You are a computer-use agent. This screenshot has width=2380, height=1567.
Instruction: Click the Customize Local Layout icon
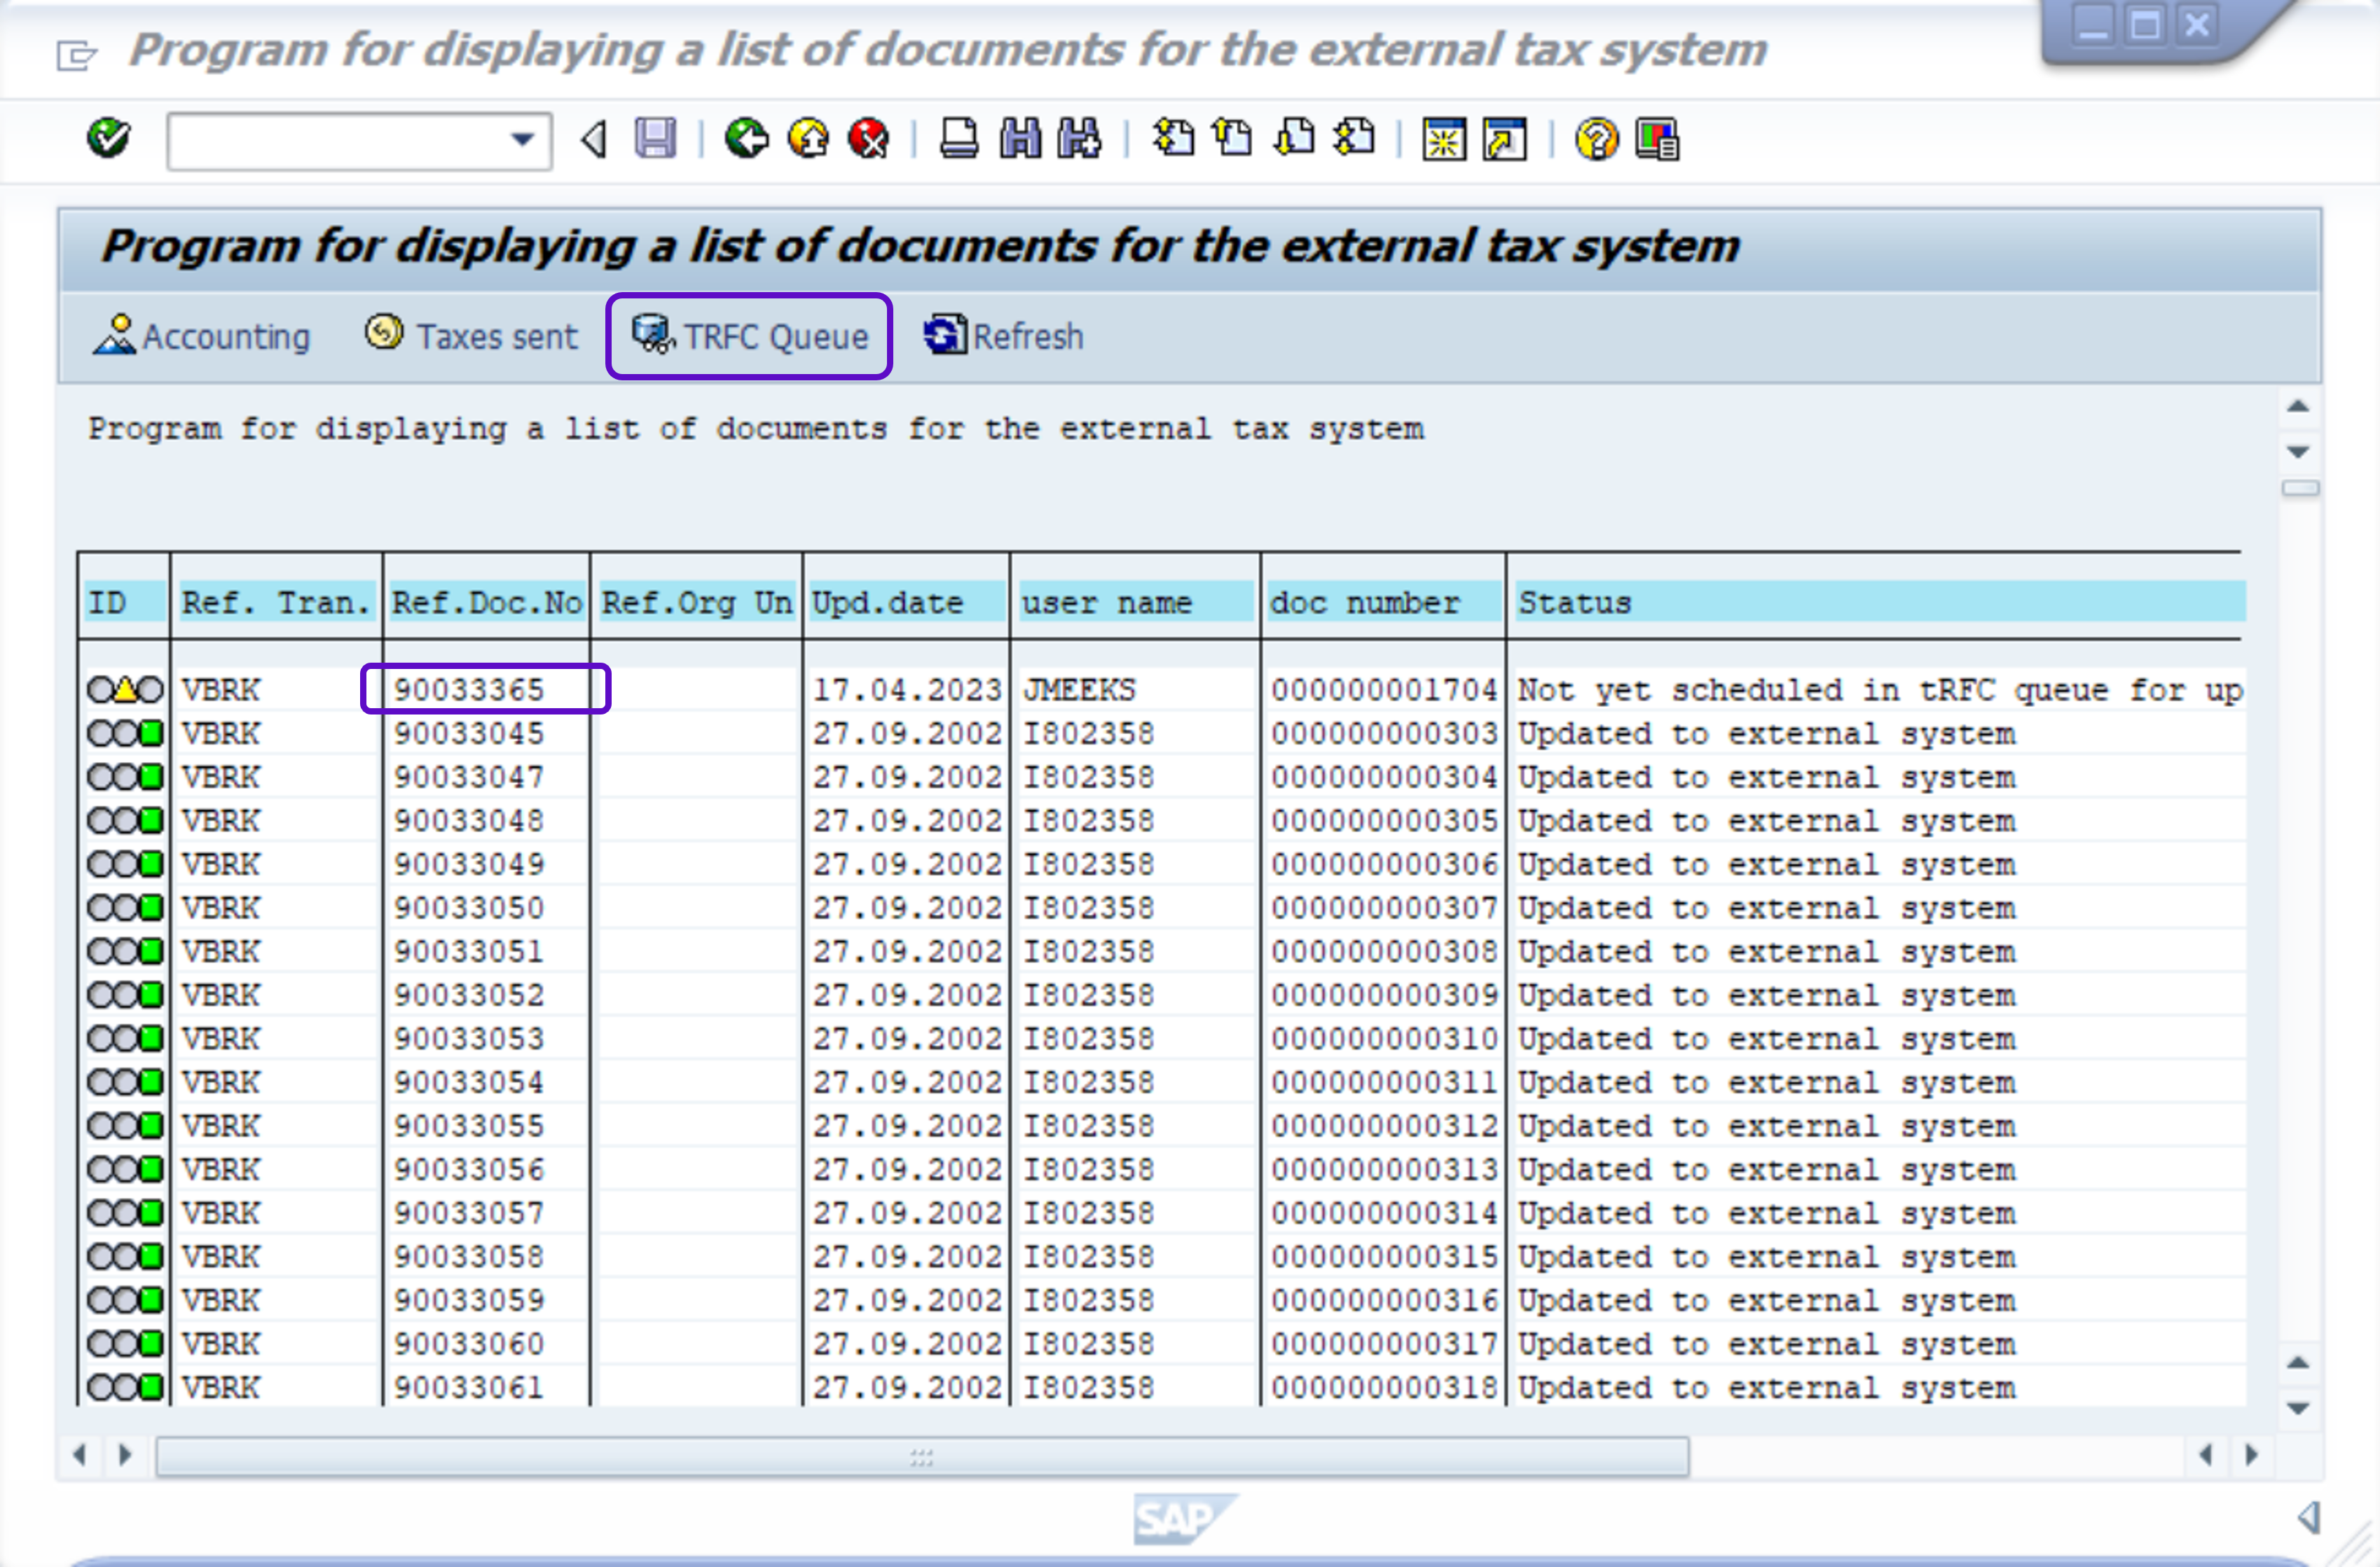click(1657, 138)
